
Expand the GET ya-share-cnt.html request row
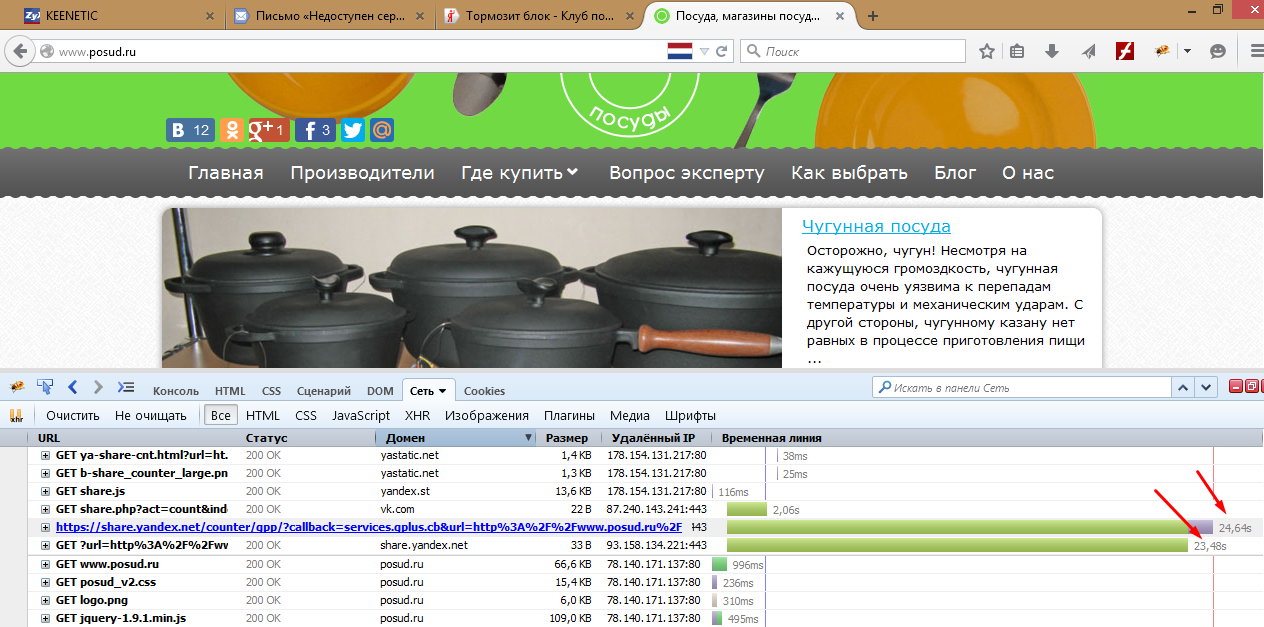point(45,455)
